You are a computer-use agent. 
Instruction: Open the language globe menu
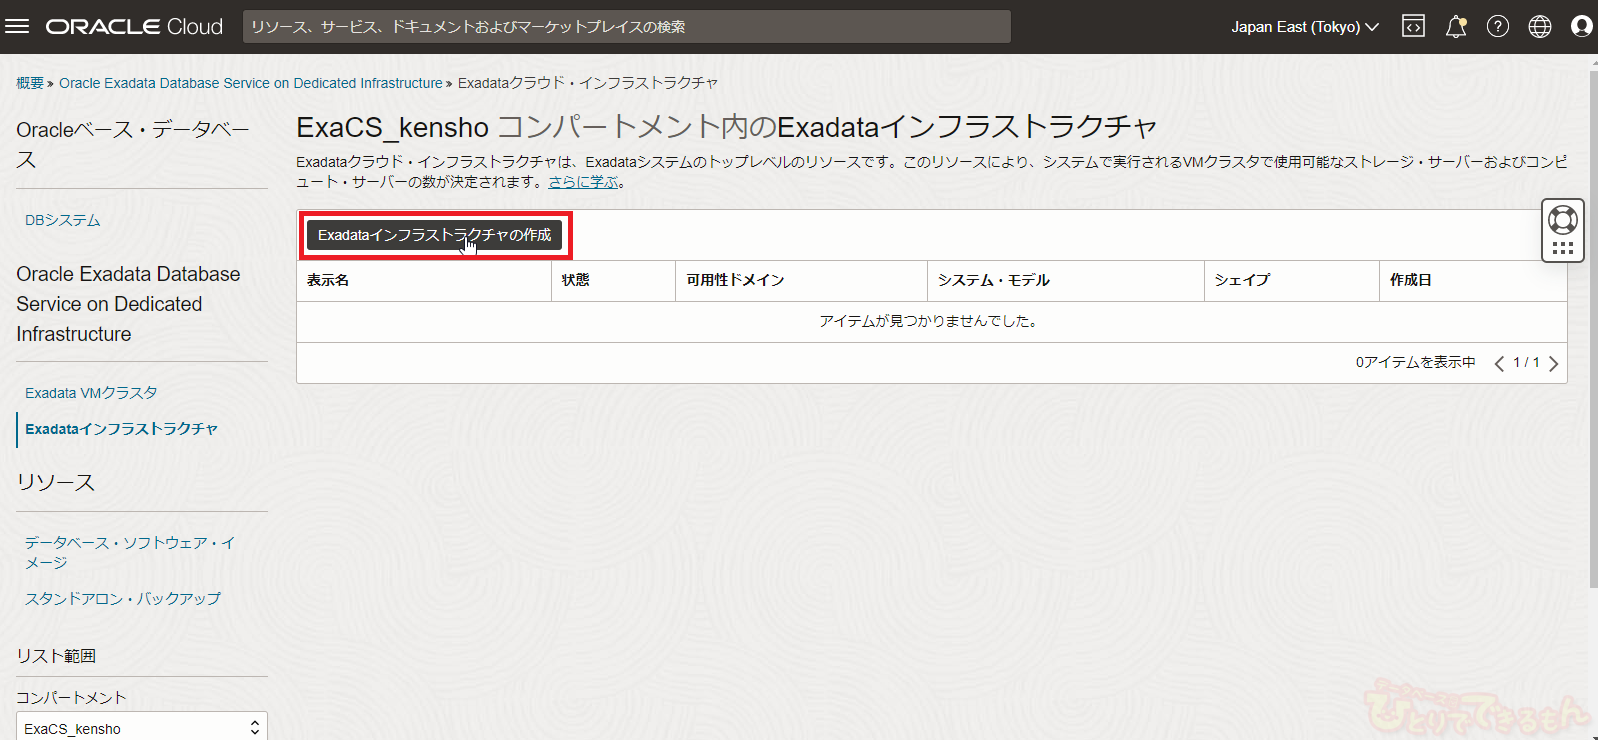tap(1540, 27)
